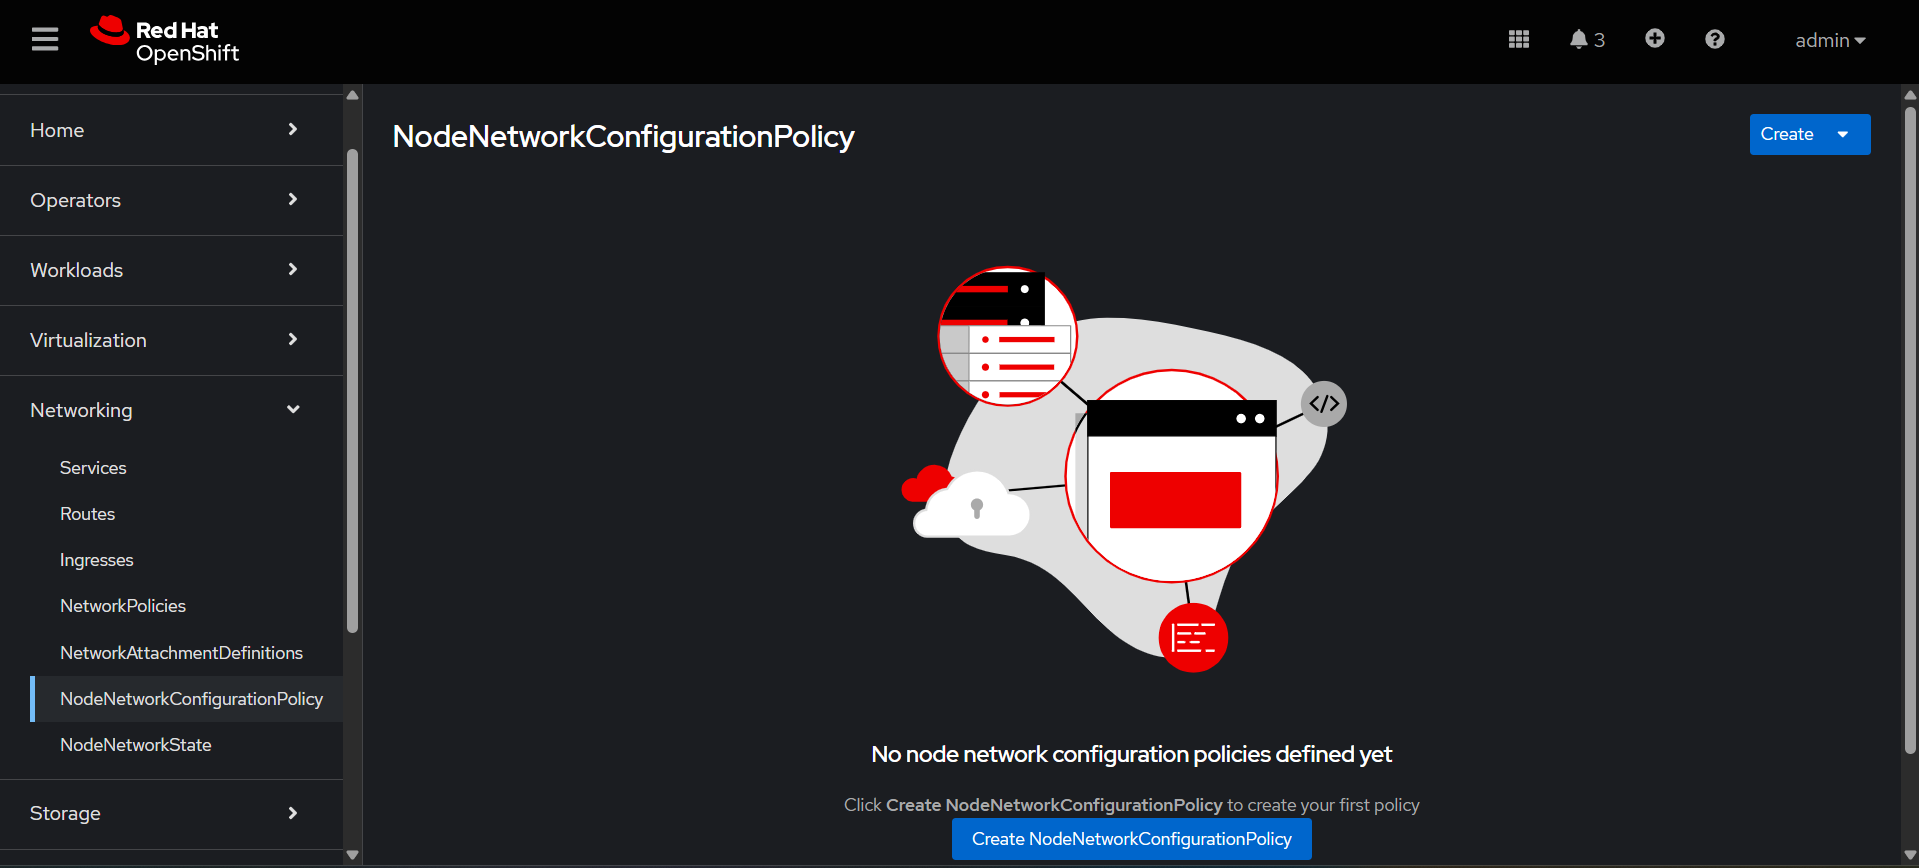Collapse the Networking navigation section
This screenshot has height=868, width=1919.
click(165, 410)
